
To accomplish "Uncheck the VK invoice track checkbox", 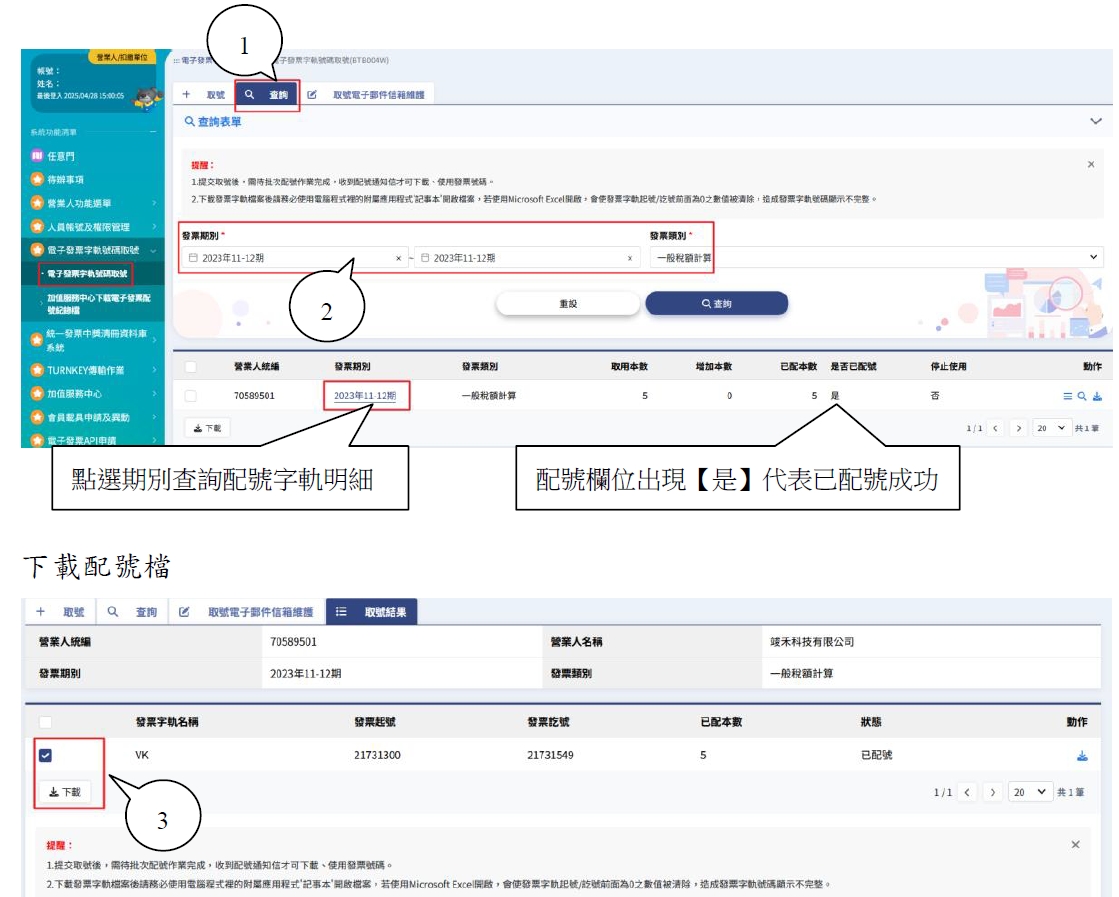I will [45, 756].
